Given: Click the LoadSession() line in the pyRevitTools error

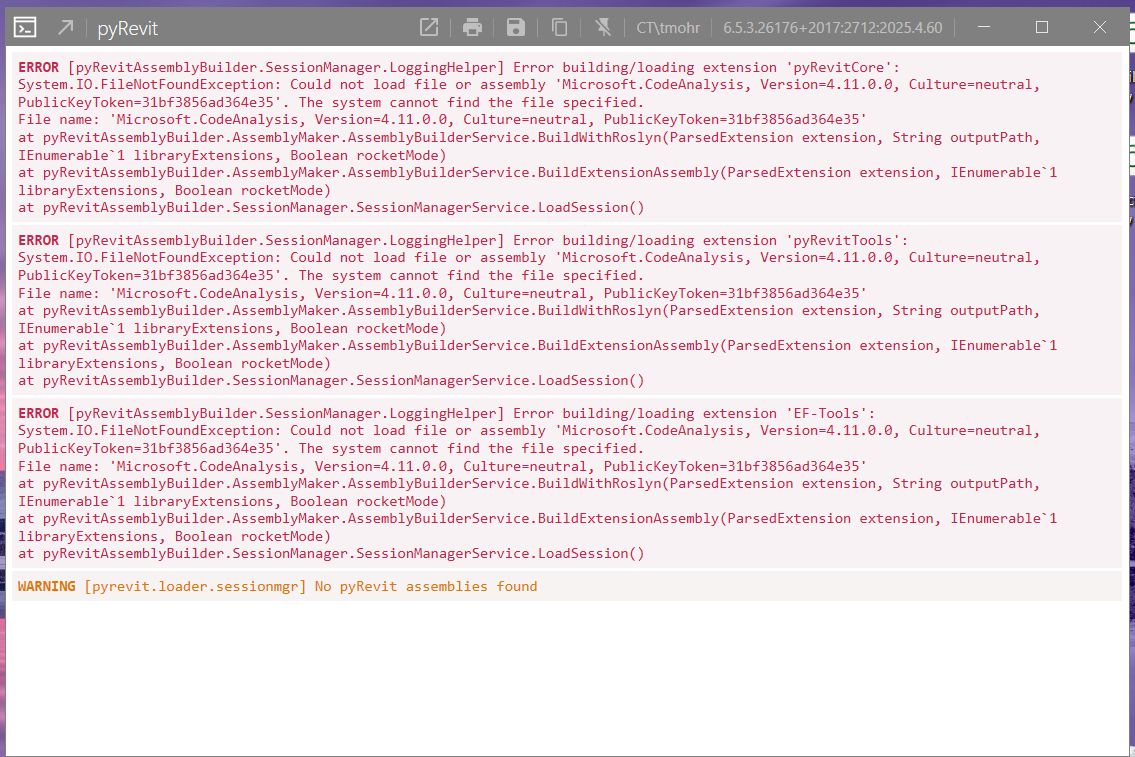Looking at the screenshot, I should click(331, 381).
